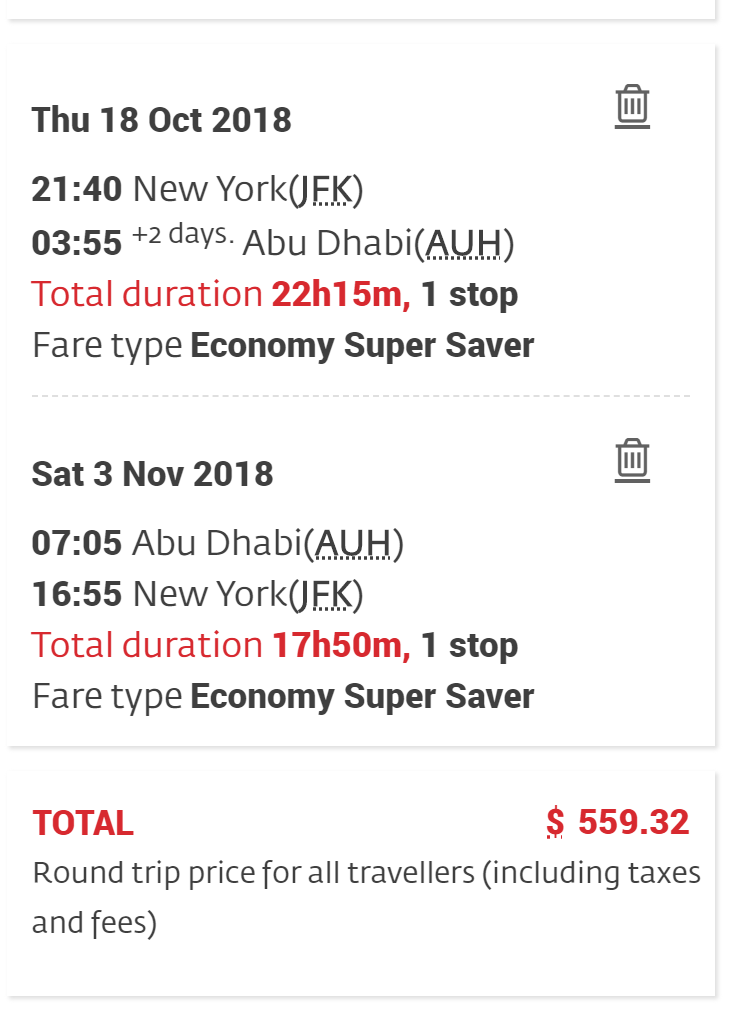730x1009 pixels.
Task: Click the 1 stop label on the outbound flight
Action: click(470, 295)
